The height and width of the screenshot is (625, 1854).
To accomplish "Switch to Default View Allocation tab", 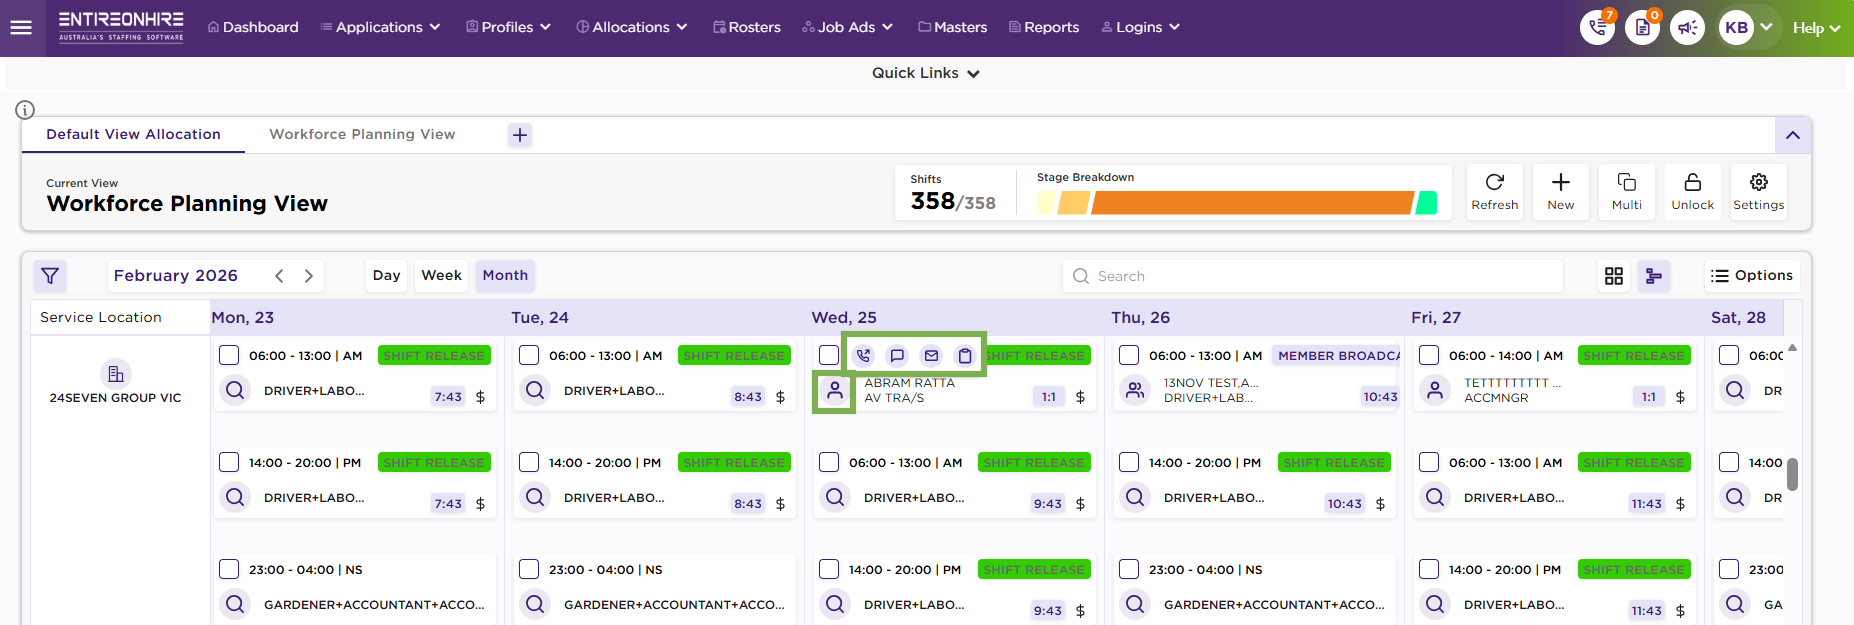I will click(x=133, y=134).
